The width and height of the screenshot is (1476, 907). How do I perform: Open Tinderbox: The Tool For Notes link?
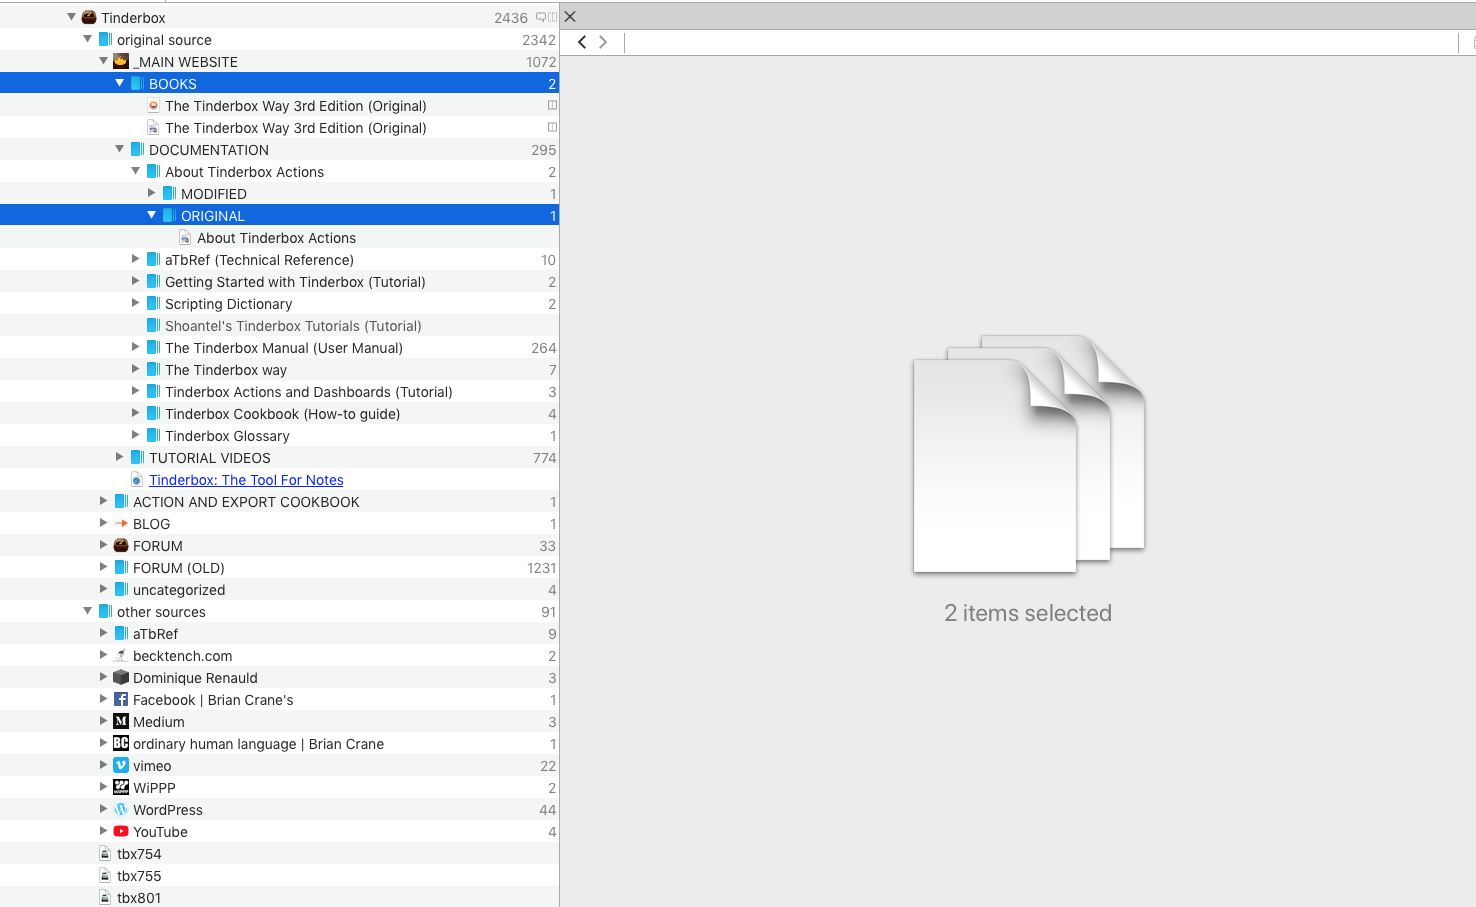(246, 480)
